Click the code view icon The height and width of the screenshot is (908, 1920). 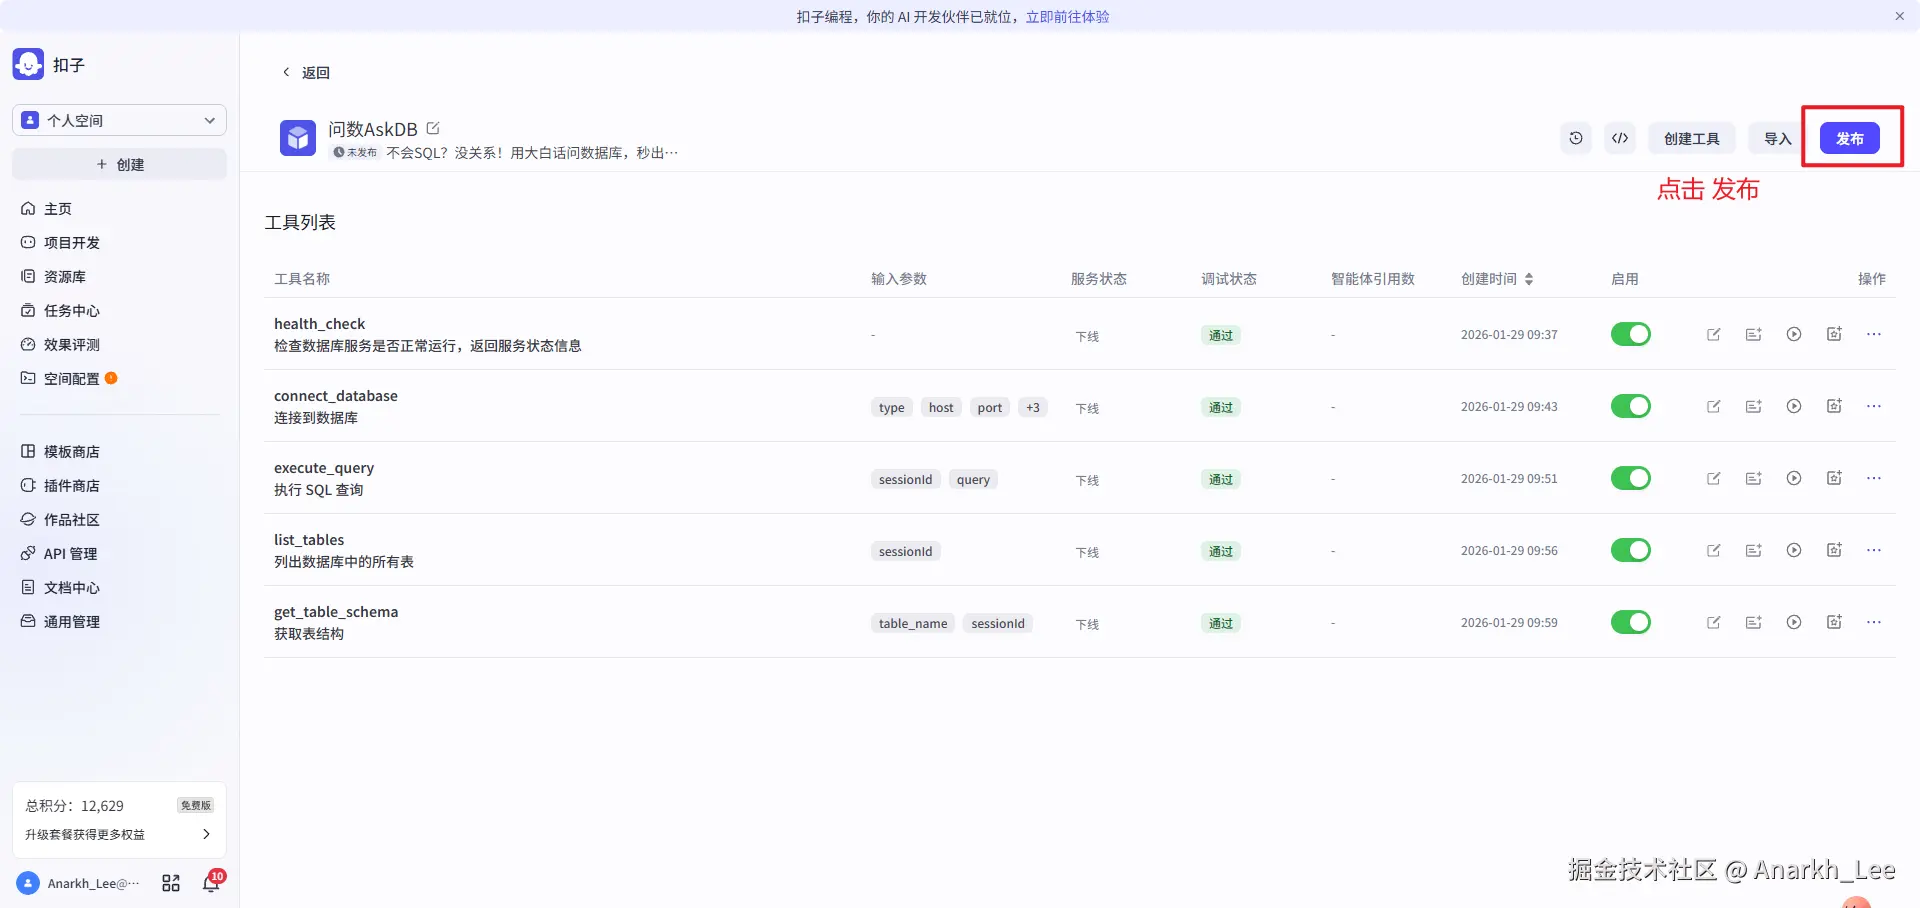click(x=1620, y=138)
